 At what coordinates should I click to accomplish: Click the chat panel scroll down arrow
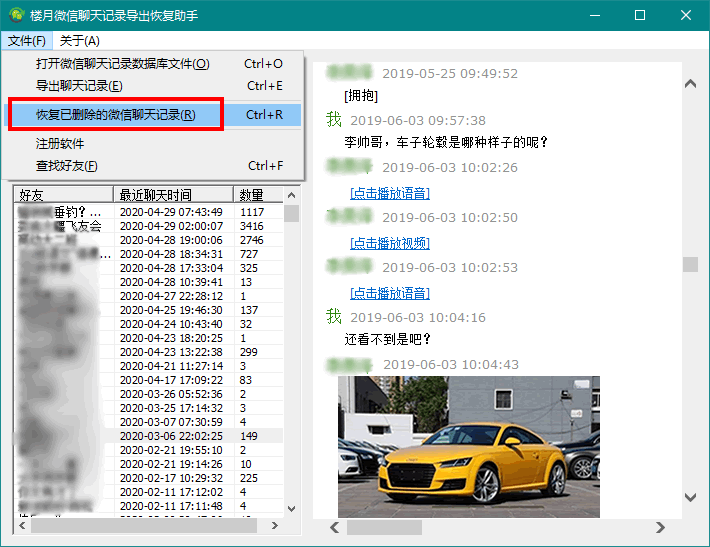pos(690,497)
